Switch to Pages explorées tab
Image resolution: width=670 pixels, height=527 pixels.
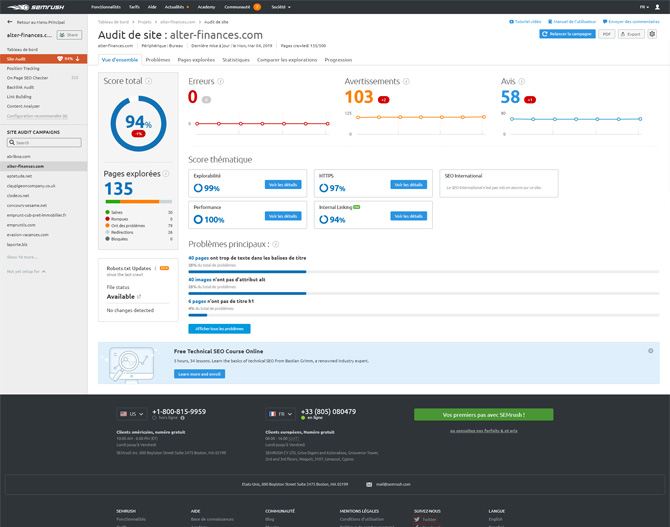tap(196, 60)
